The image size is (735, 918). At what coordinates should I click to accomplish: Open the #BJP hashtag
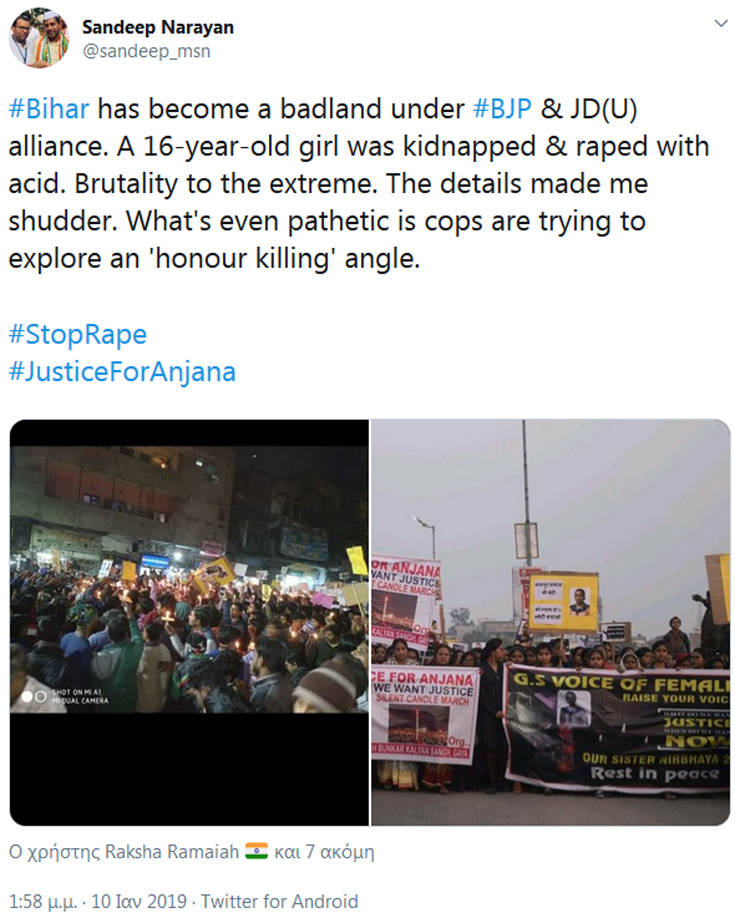pyautogui.click(x=502, y=109)
